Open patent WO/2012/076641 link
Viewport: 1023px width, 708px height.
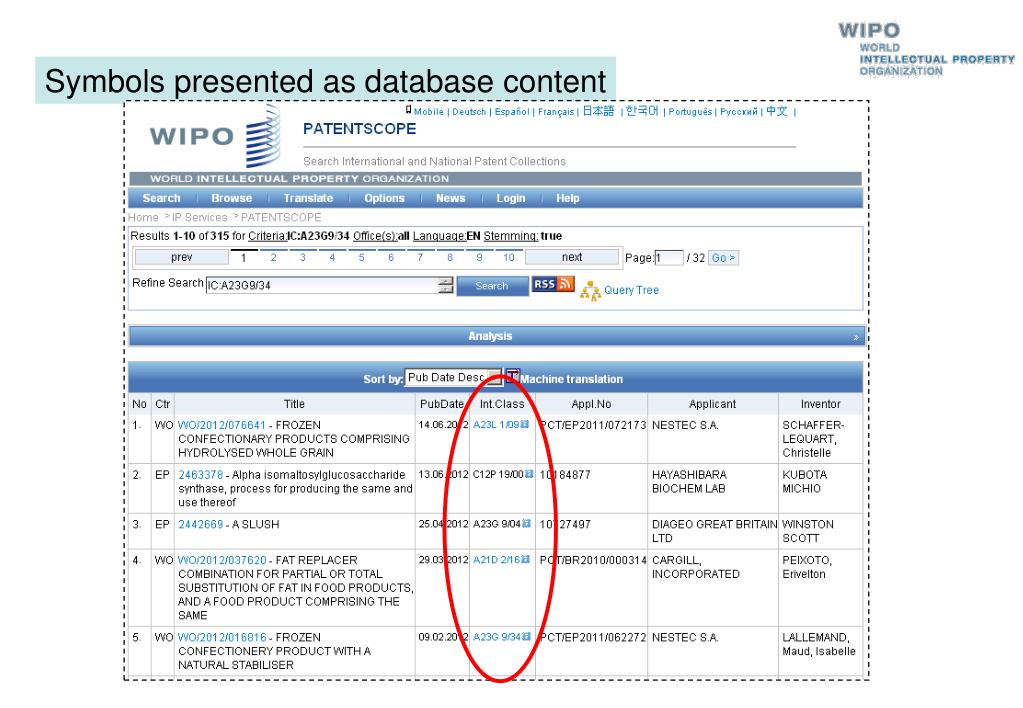[222, 425]
